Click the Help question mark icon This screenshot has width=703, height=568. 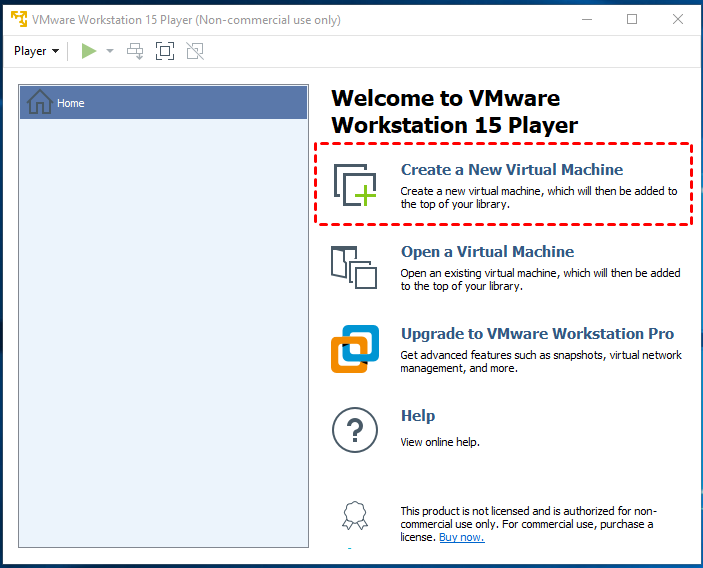pos(355,430)
